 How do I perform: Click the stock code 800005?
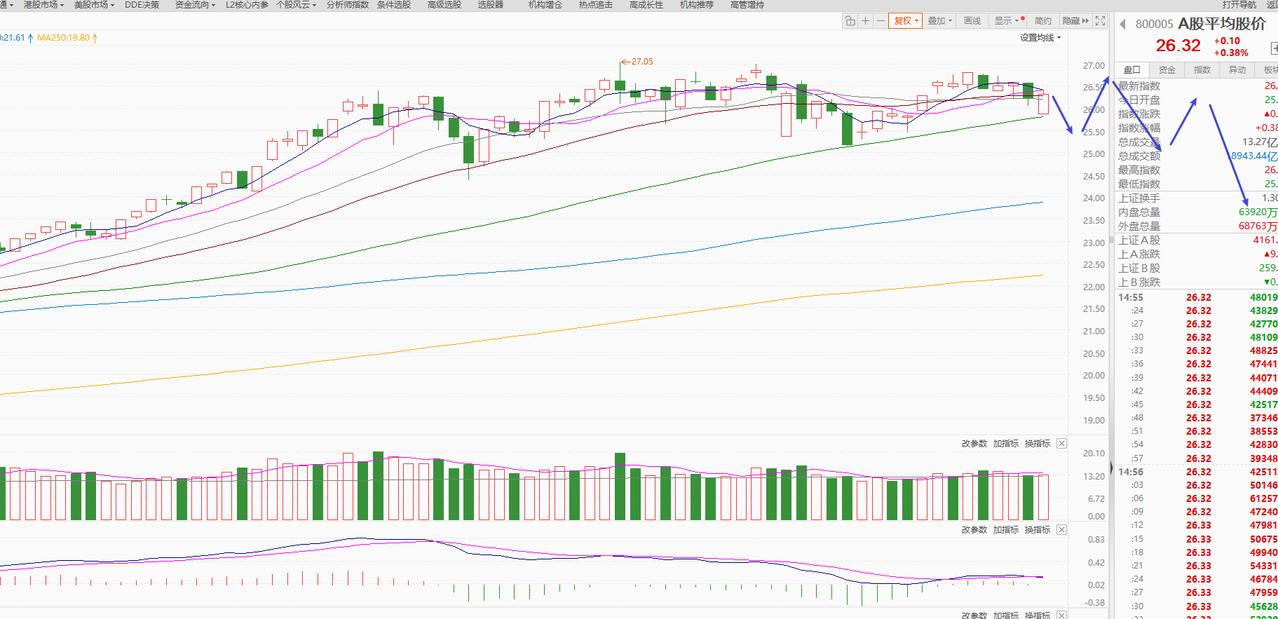(x=1154, y=24)
